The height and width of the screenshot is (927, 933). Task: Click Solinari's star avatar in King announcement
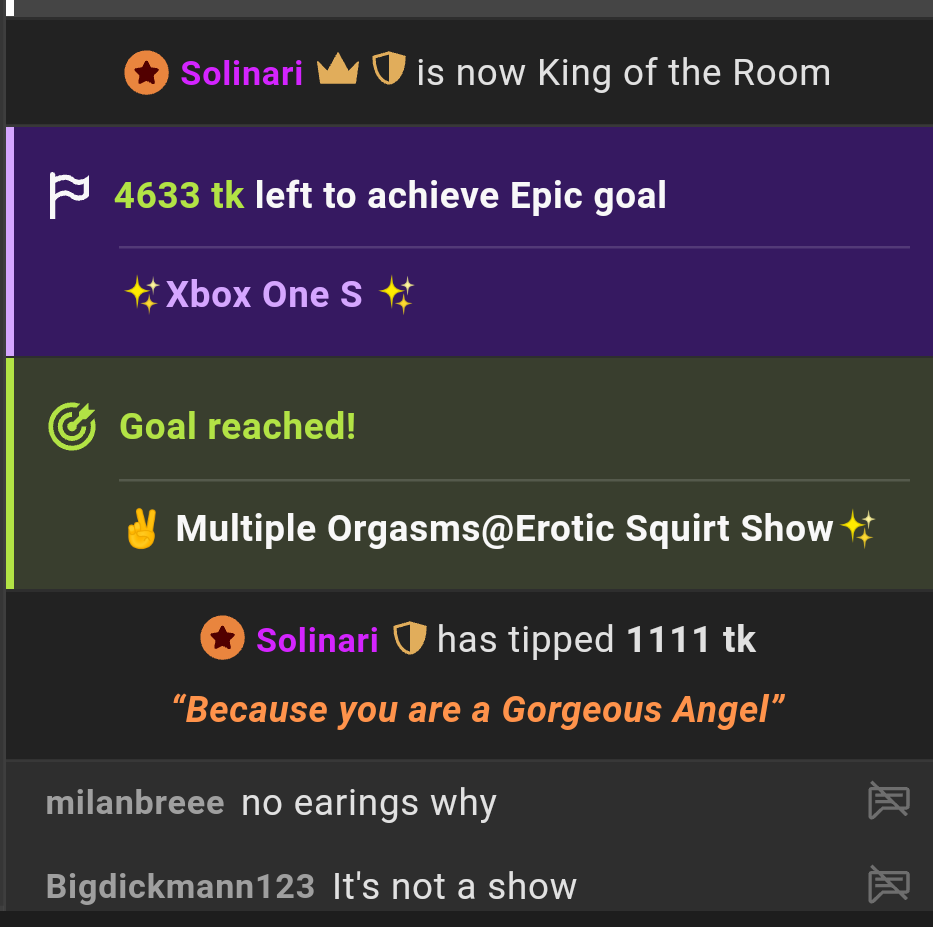click(146, 73)
